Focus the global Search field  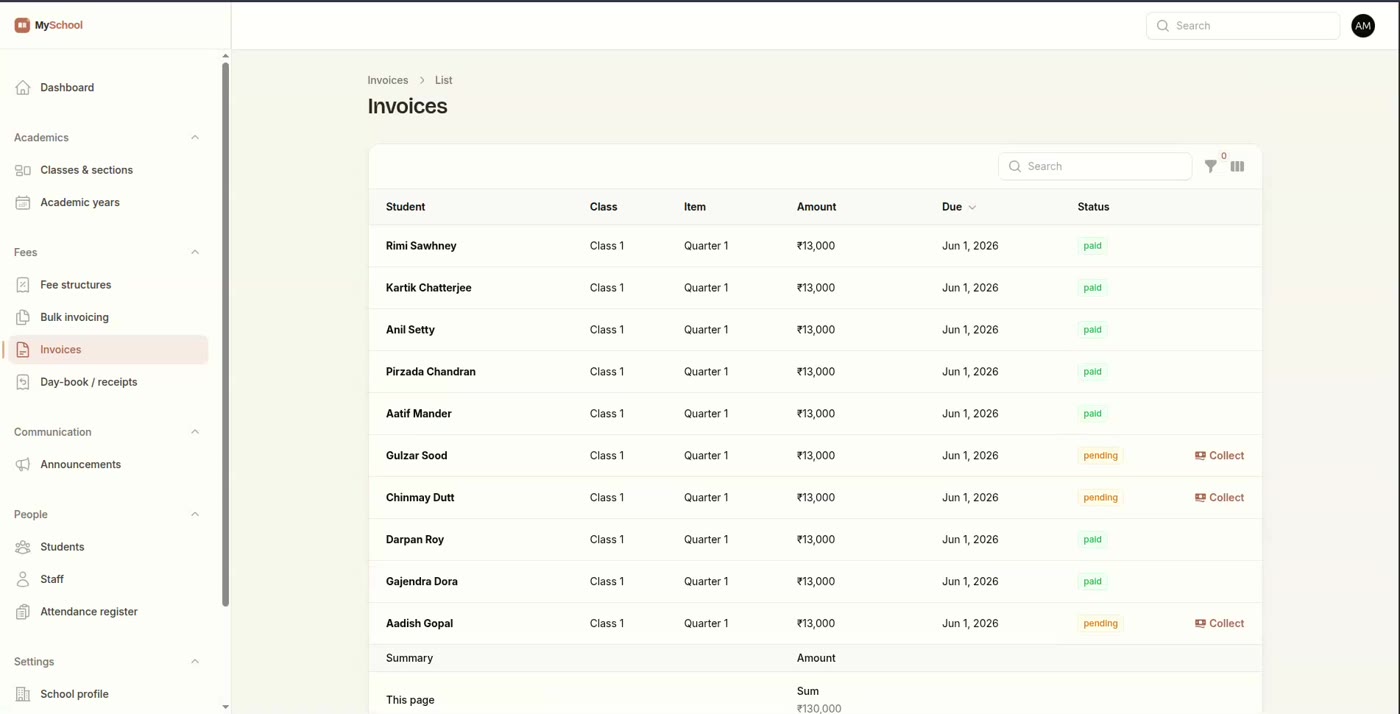click(1243, 26)
